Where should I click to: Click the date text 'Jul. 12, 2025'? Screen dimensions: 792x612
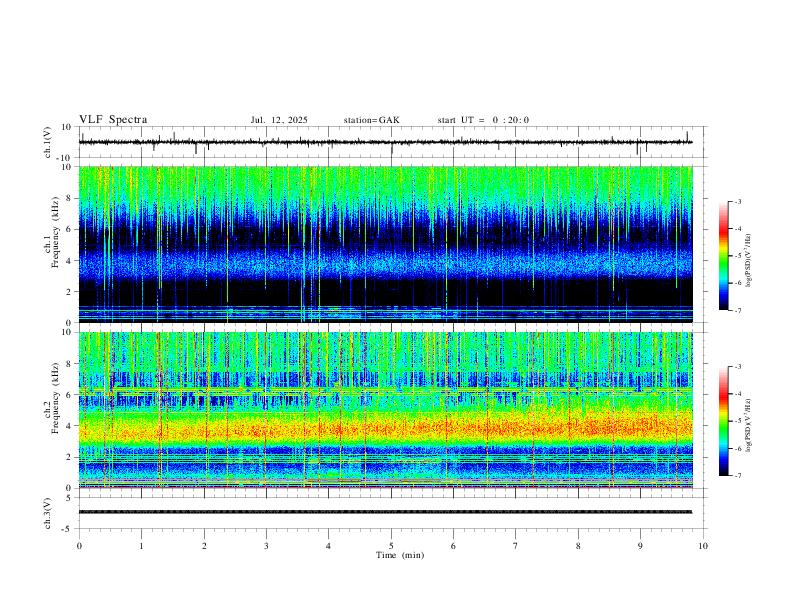click(x=279, y=120)
